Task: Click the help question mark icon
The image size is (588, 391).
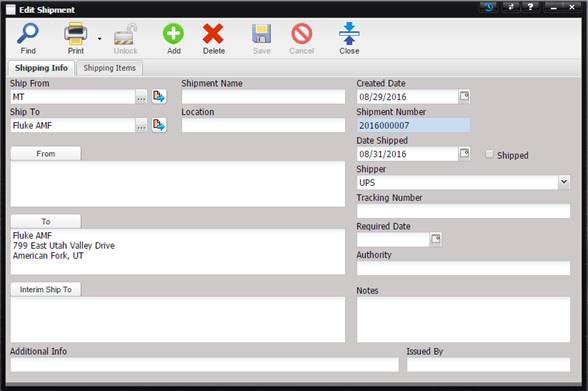Action: 530,7
